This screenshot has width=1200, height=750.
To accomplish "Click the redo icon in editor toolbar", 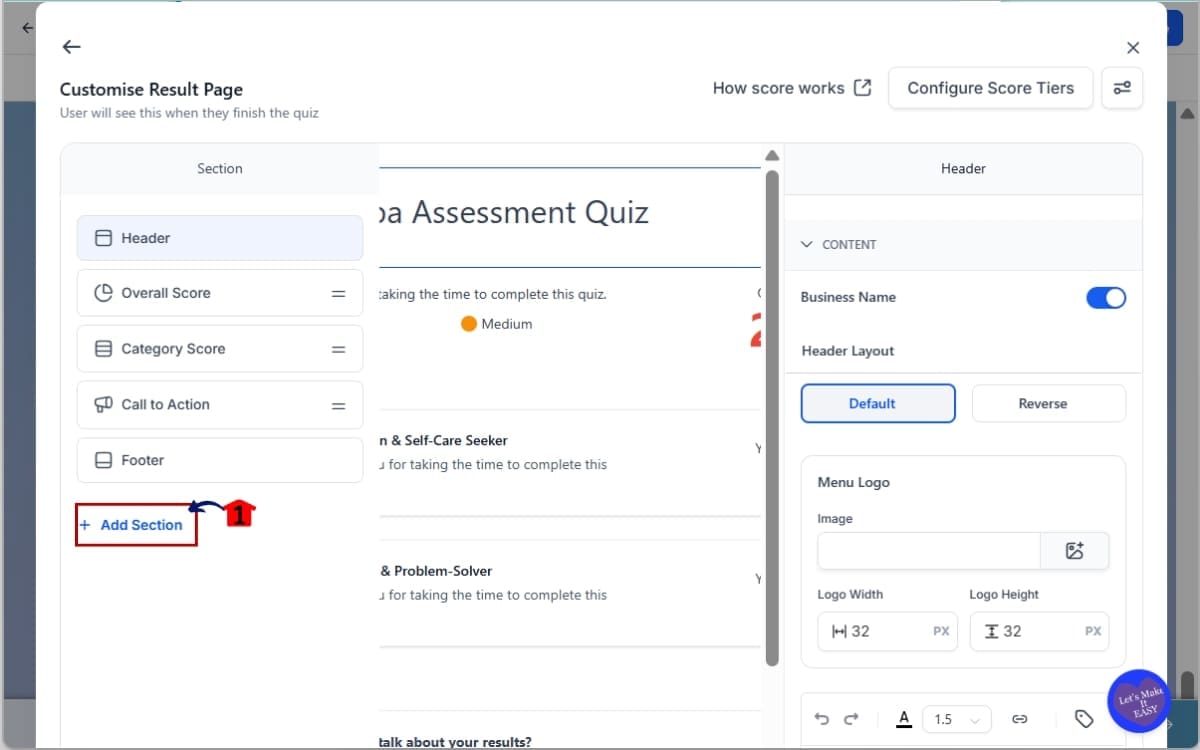I will [x=852, y=719].
